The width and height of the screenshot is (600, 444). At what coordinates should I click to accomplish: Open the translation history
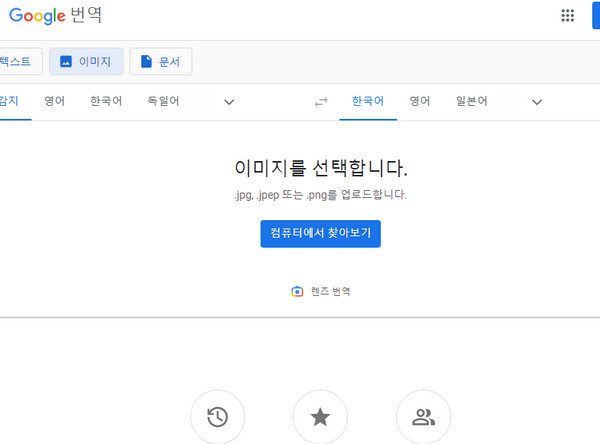[217, 417]
